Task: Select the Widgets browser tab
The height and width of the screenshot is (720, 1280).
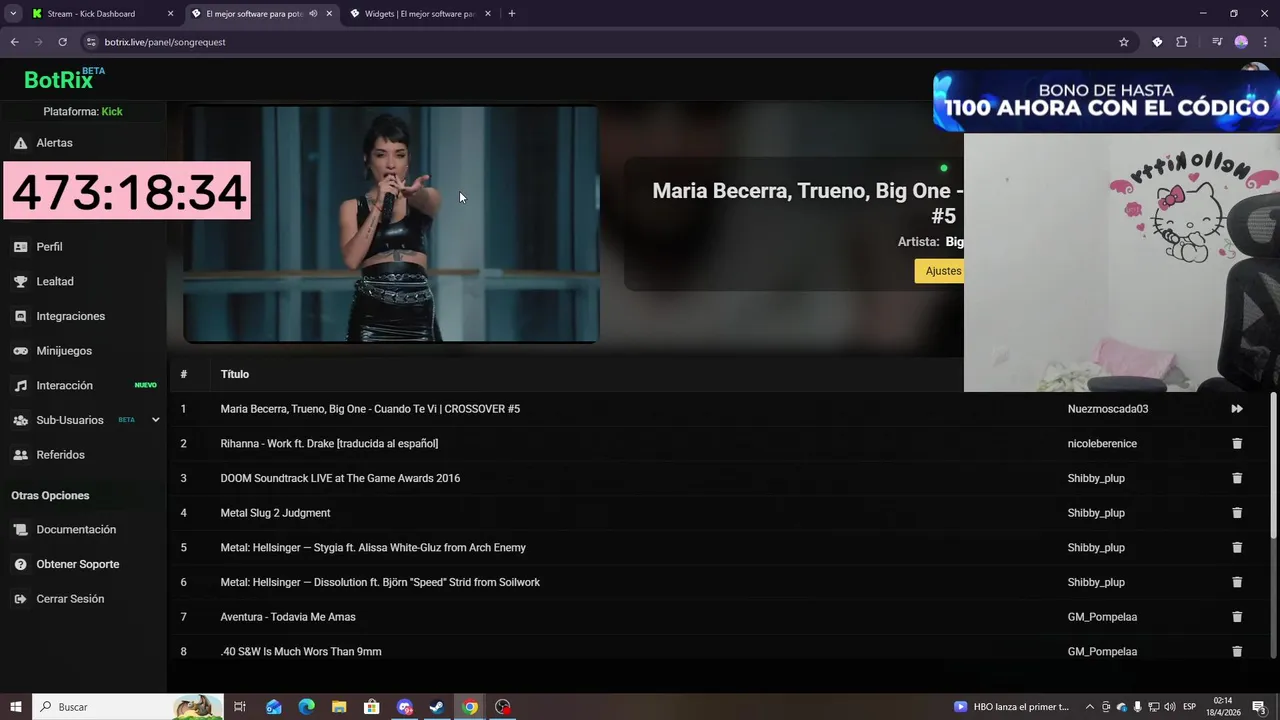Action: tap(420, 14)
